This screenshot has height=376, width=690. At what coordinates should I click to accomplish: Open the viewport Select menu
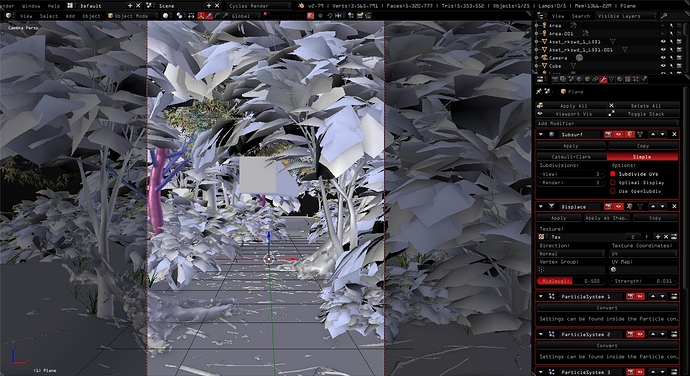(49, 16)
